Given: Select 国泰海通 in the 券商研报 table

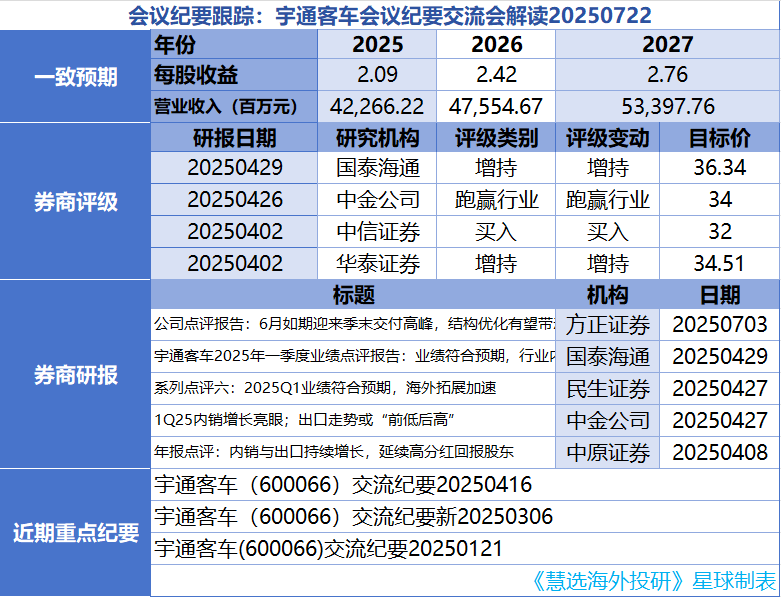Looking at the screenshot, I should coord(608,357).
